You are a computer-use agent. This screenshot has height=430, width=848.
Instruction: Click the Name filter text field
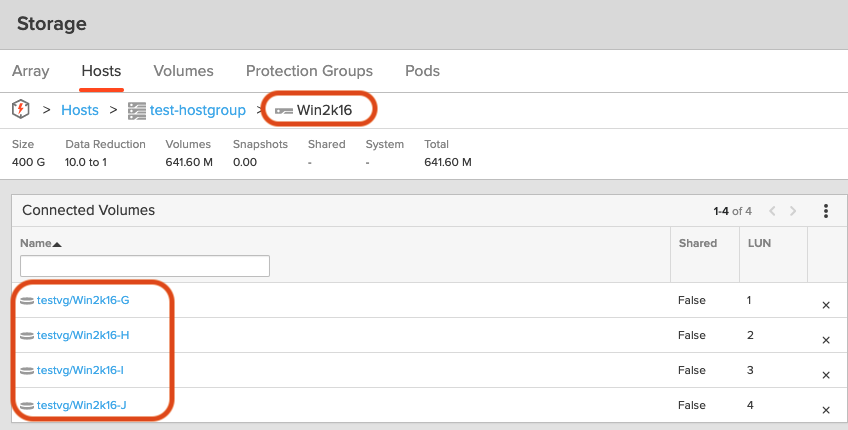(145, 265)
